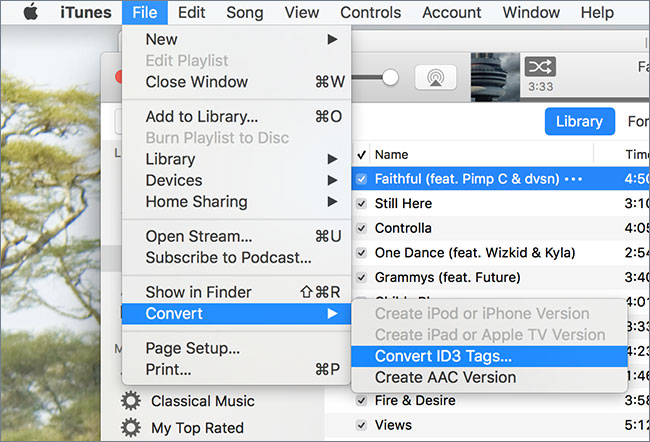The height and width of the screenshot is (442, 650).
Task: Select the song Fire & Desire
Action: tap(415, 401)
